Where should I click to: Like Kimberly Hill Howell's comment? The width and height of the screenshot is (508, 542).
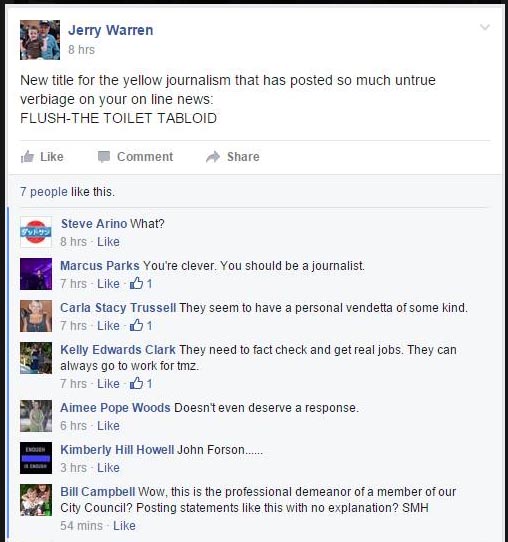click(x=108, y=468)
